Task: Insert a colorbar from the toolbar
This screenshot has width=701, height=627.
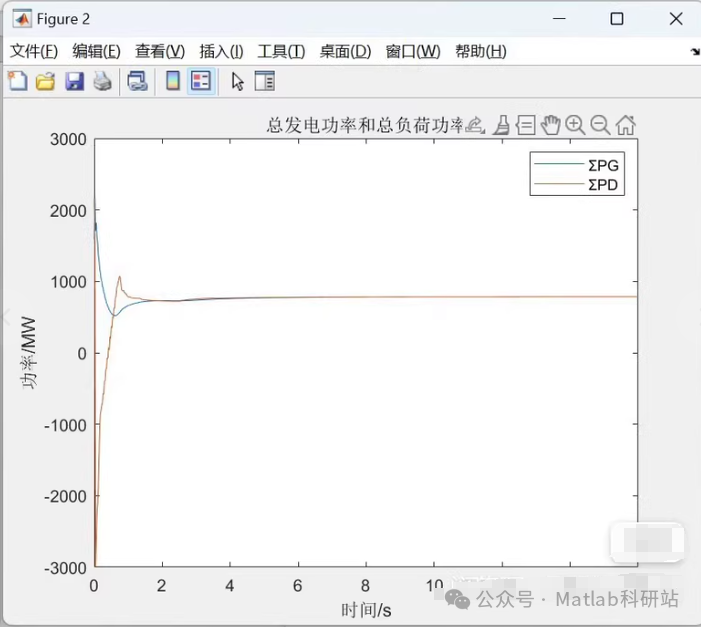Action: (x=173, y=81)
